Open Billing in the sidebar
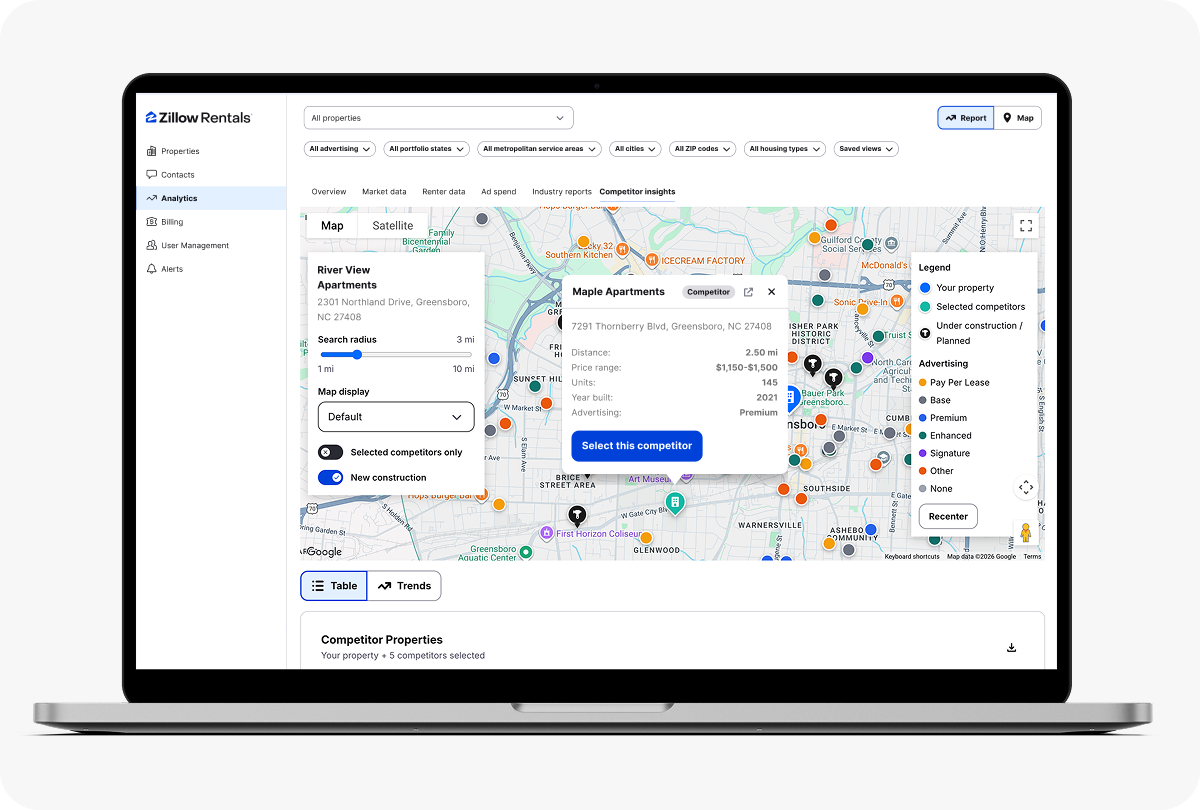 point(211,222)
